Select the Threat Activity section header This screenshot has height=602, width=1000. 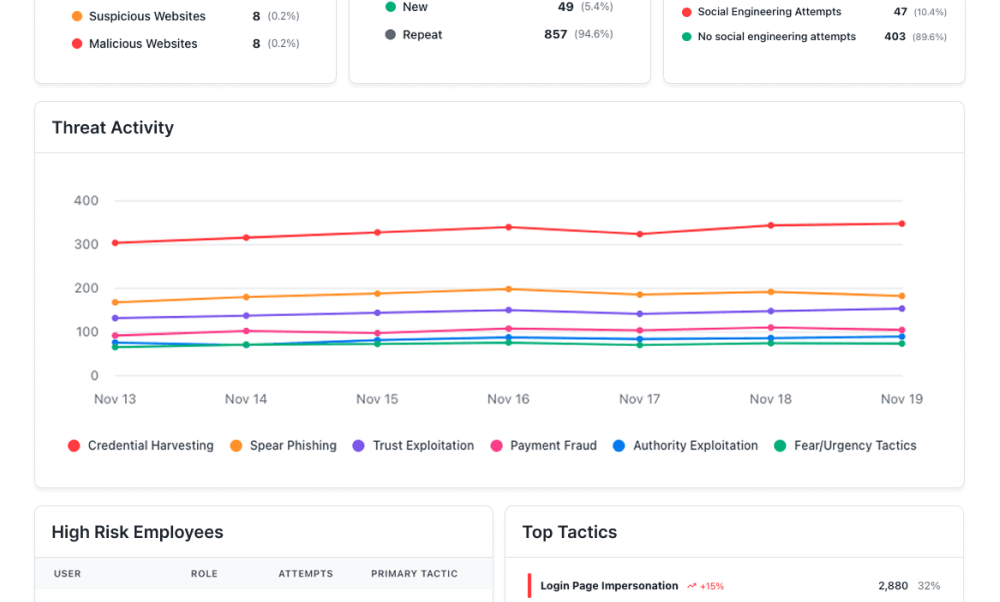click(112, 128)
